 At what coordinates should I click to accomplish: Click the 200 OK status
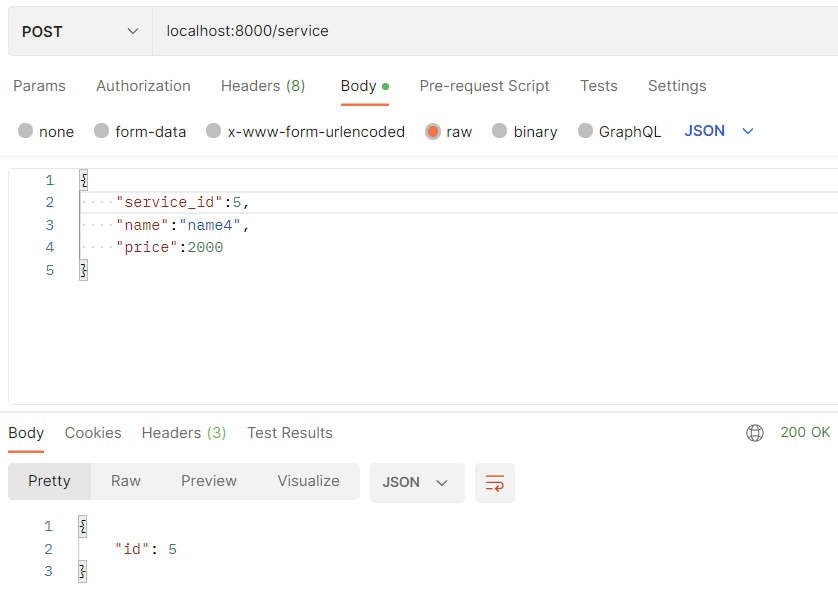(804, 432)
